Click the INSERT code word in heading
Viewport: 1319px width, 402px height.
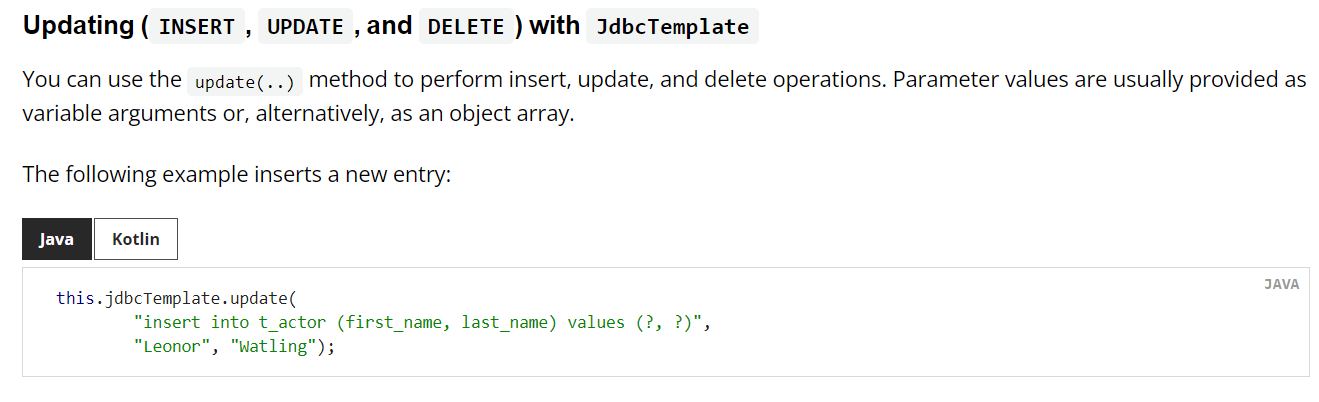pyautogui.click(x=196, y=27)
